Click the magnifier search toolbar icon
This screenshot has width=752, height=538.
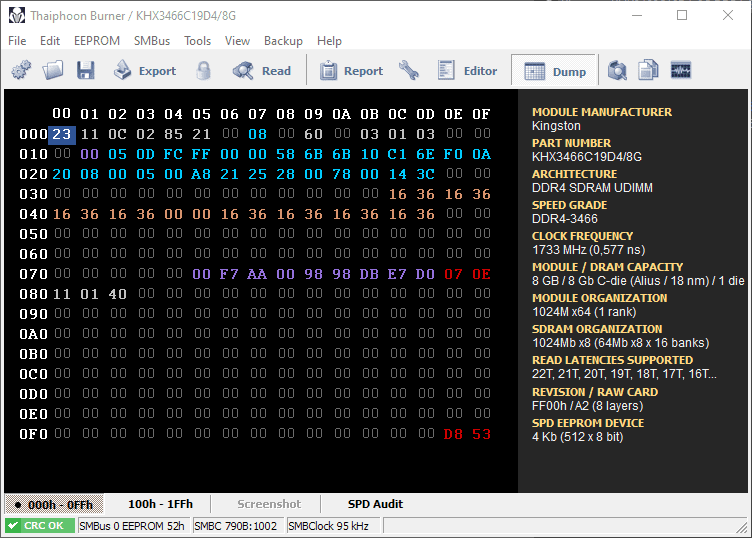(617, 70)
